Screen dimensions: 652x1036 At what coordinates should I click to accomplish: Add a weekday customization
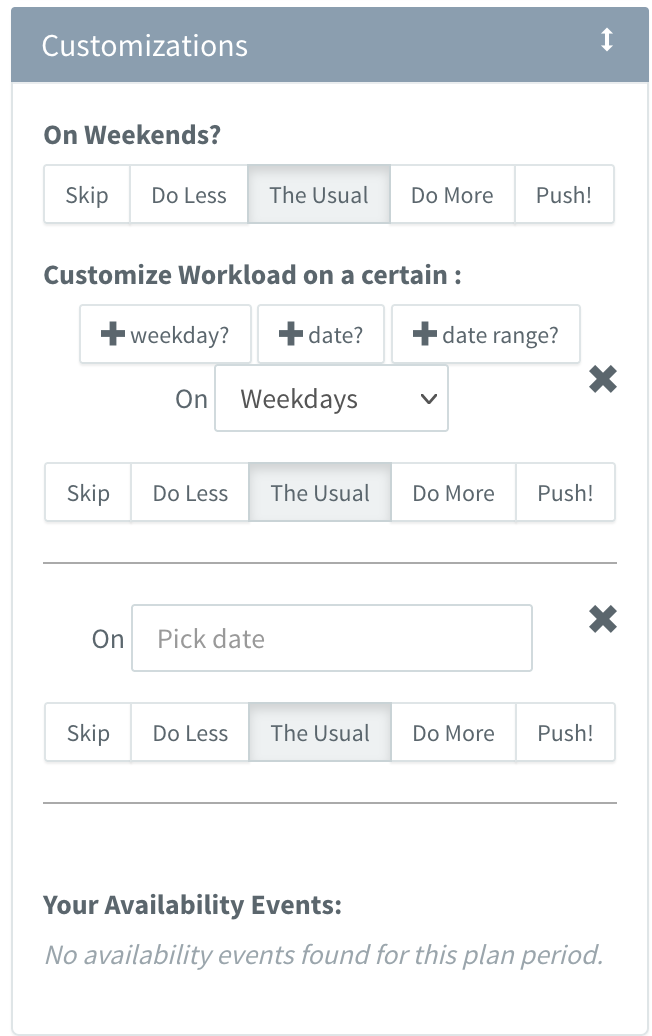pyautogui.click(x=165, y=334)
